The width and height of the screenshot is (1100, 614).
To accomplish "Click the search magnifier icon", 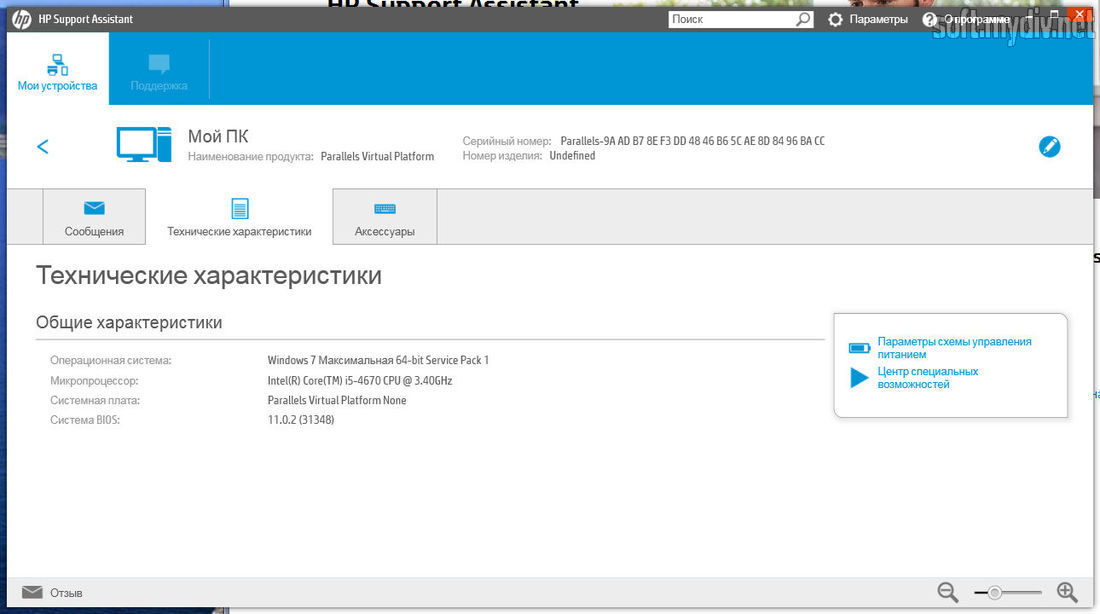I will coord(803,19).
